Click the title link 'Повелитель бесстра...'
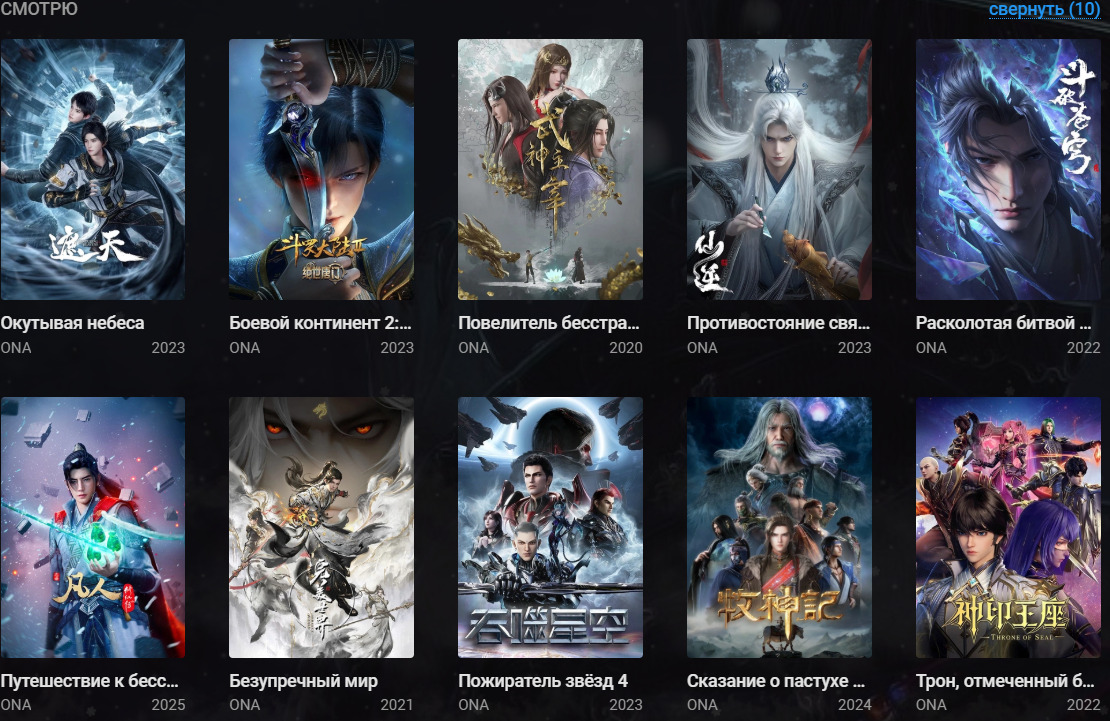 [549, 323]
